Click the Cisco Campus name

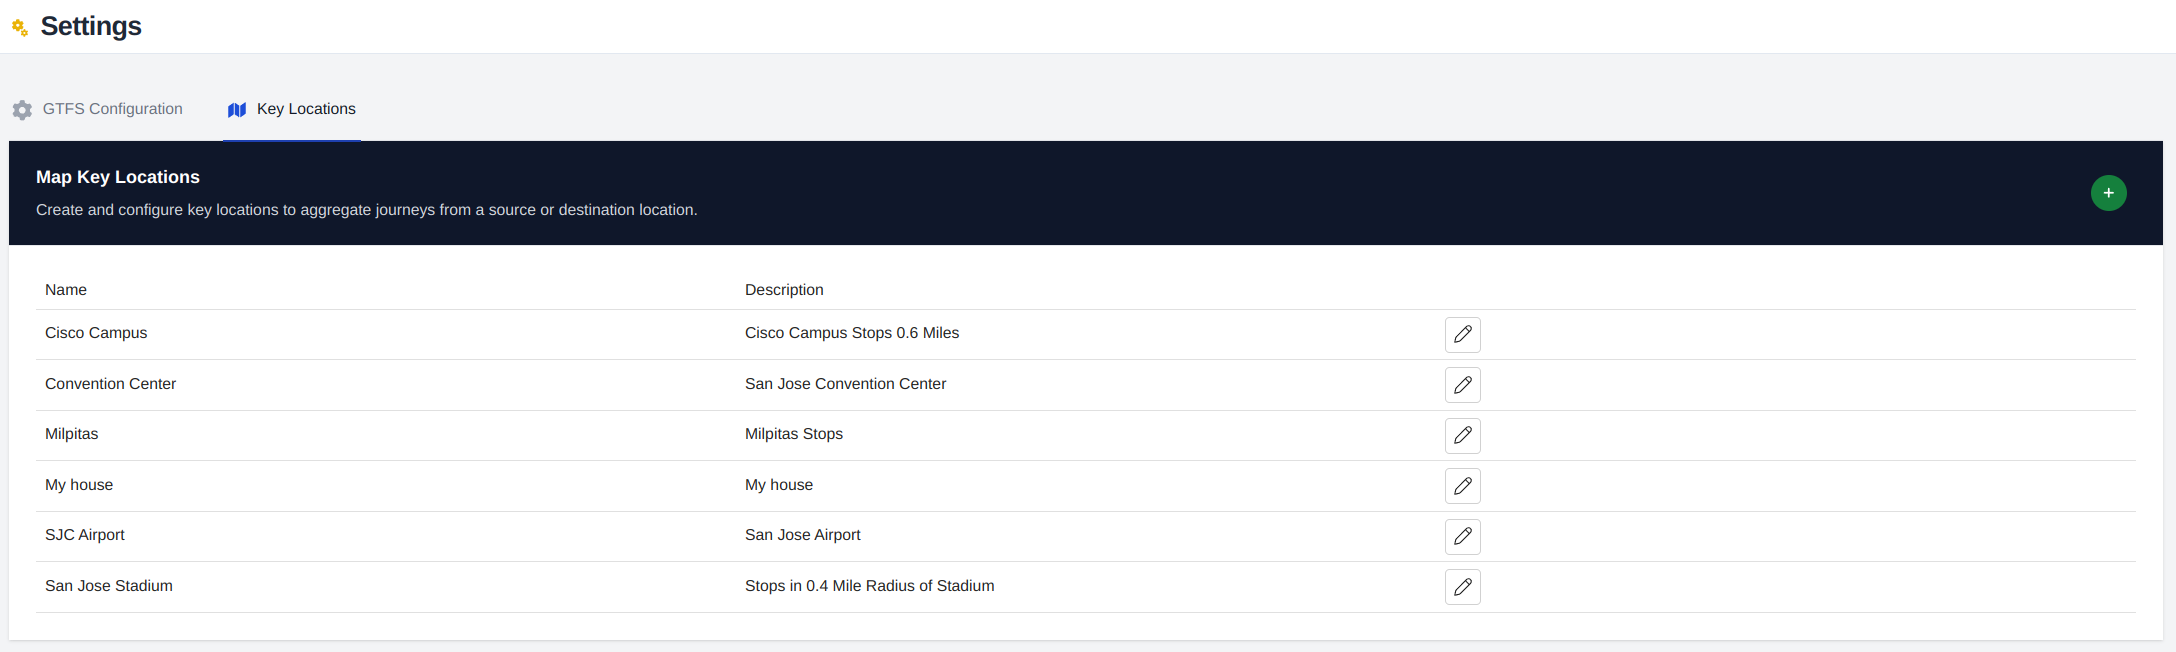tap(96, 333)
